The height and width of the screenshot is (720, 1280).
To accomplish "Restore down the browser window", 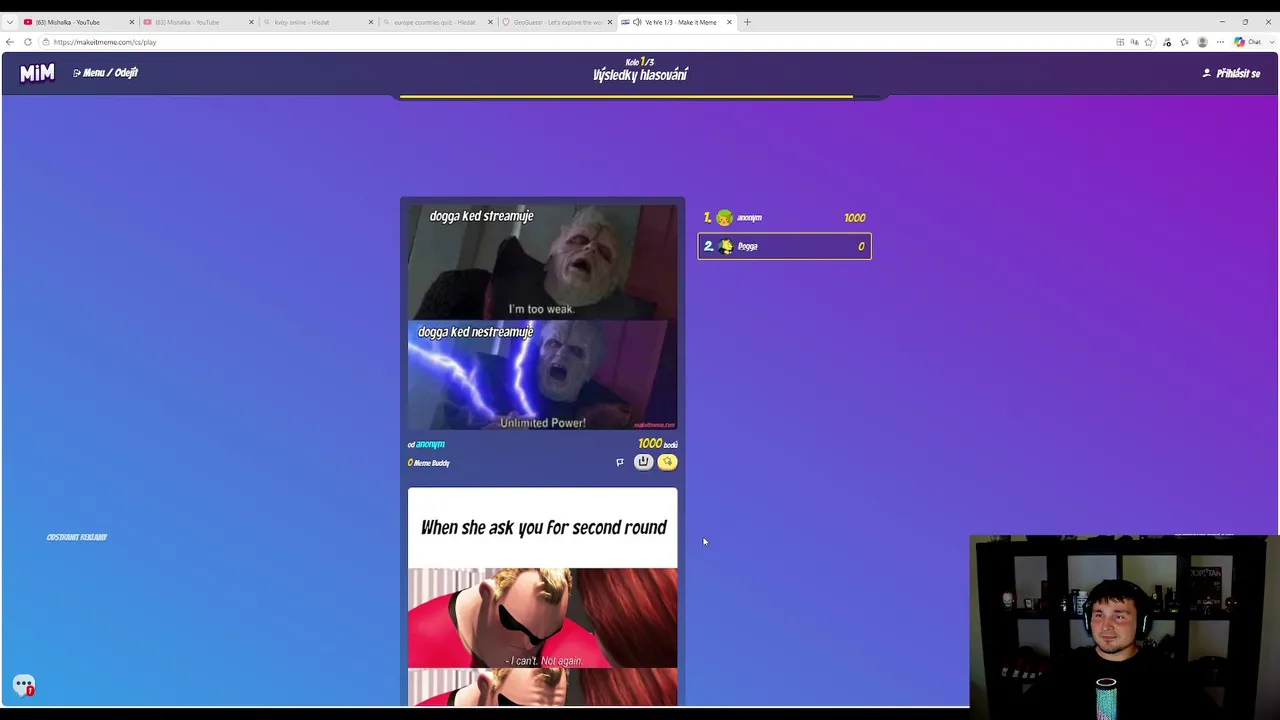I will (x=1245, y=22).
